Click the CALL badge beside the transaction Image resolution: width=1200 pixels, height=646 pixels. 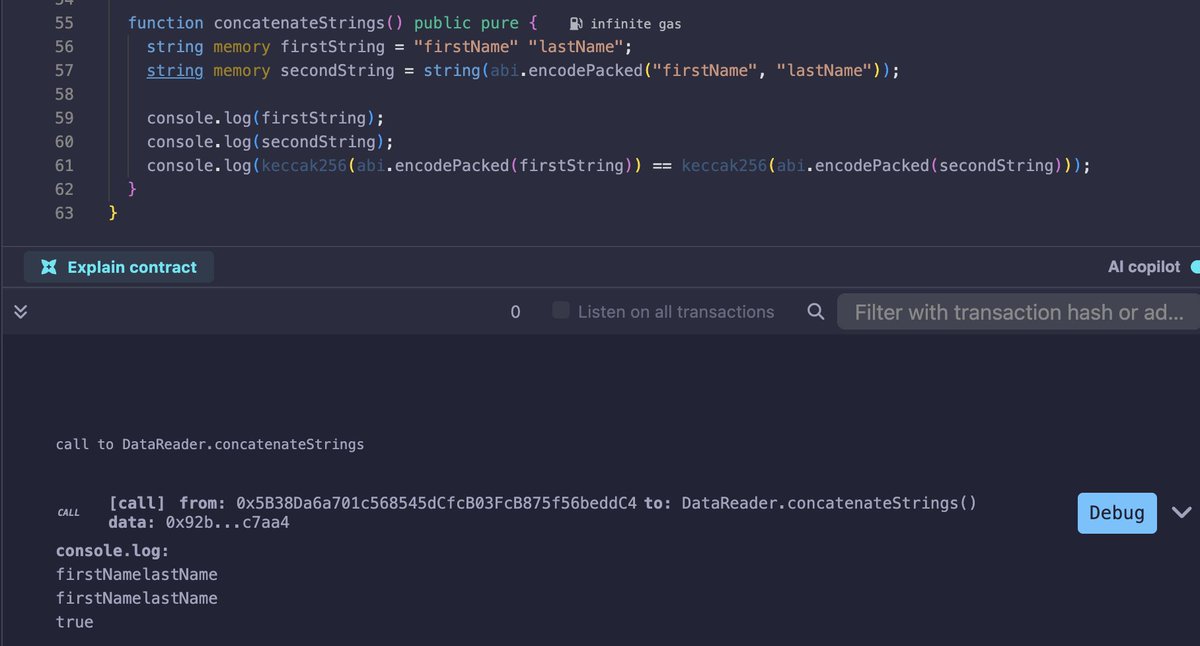point(68,512)
